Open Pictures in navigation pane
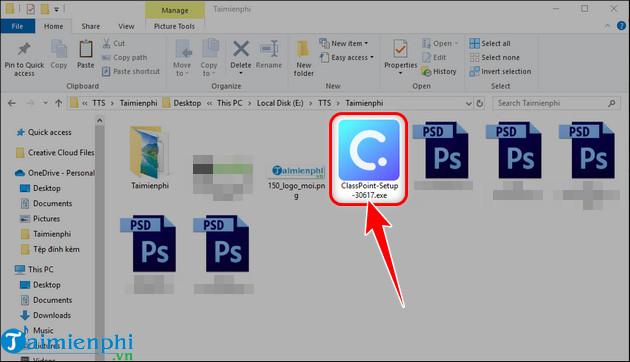Viewport: 630px width, 362px height. pyautogui.click(x=40, y=219)
